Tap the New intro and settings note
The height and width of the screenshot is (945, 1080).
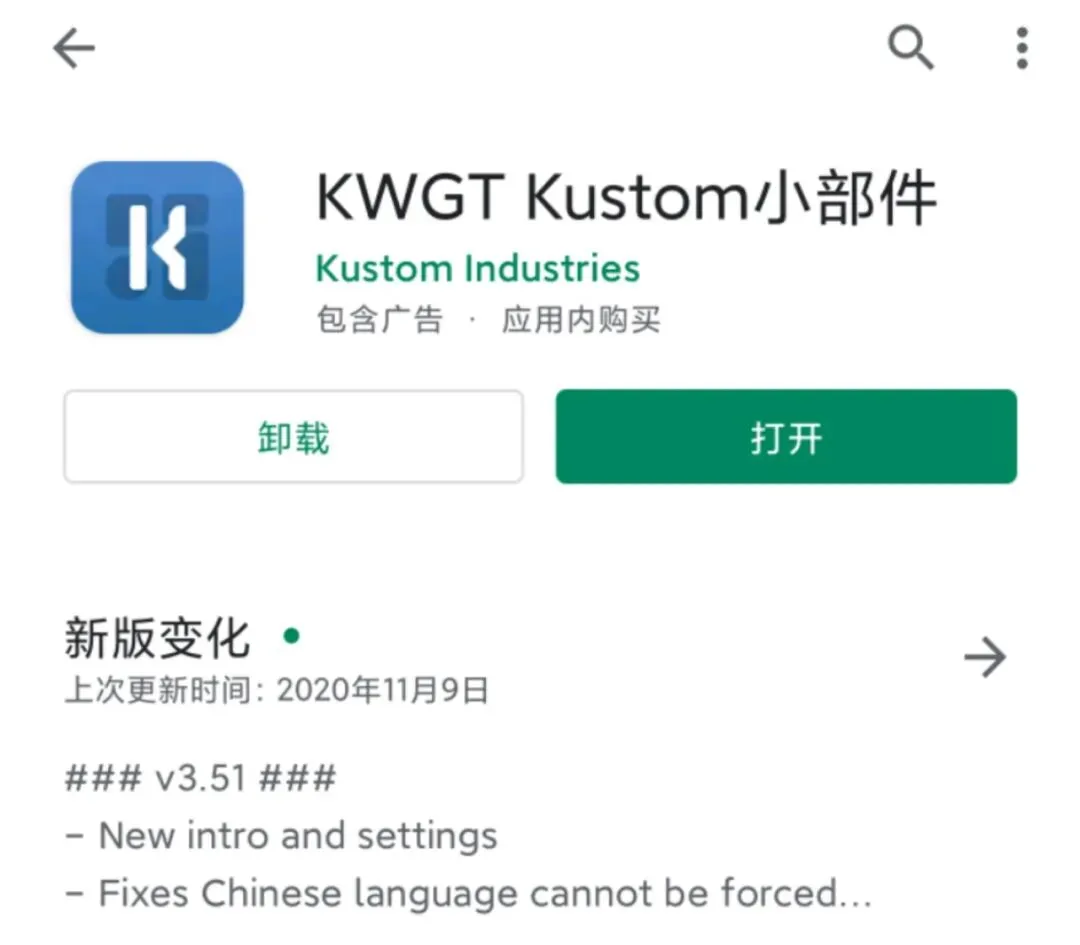point(298,835)
